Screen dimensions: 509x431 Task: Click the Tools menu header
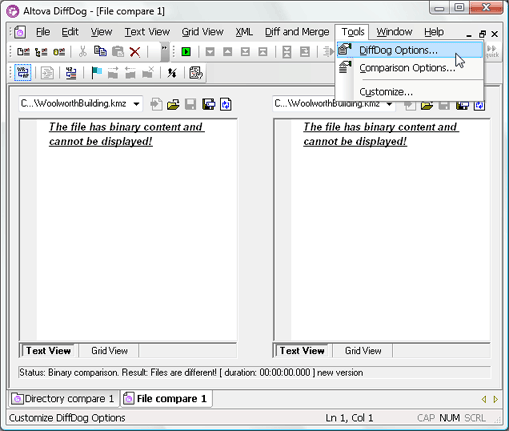[353, 32]
